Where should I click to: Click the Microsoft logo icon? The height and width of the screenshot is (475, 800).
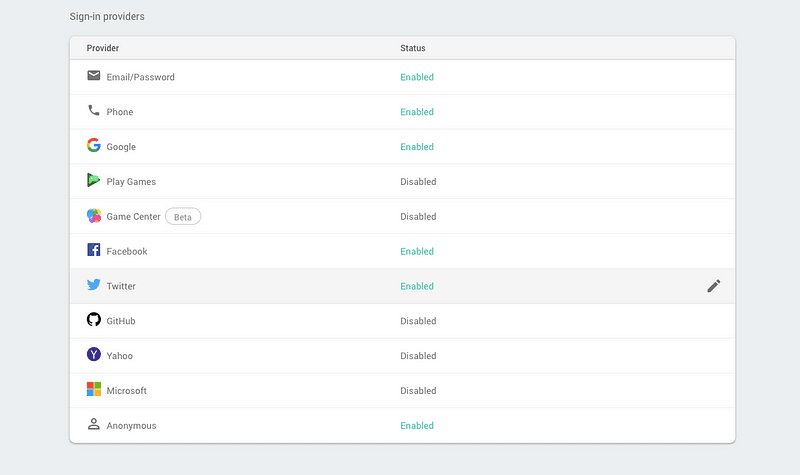pyautogui.click(x=93, y=389)
